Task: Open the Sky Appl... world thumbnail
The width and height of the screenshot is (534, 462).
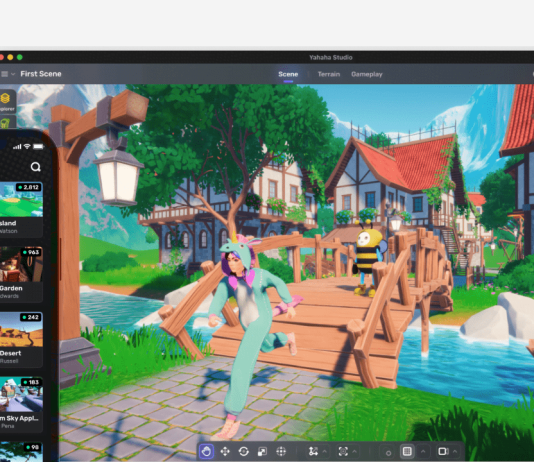Action: (x=21, y=395)
